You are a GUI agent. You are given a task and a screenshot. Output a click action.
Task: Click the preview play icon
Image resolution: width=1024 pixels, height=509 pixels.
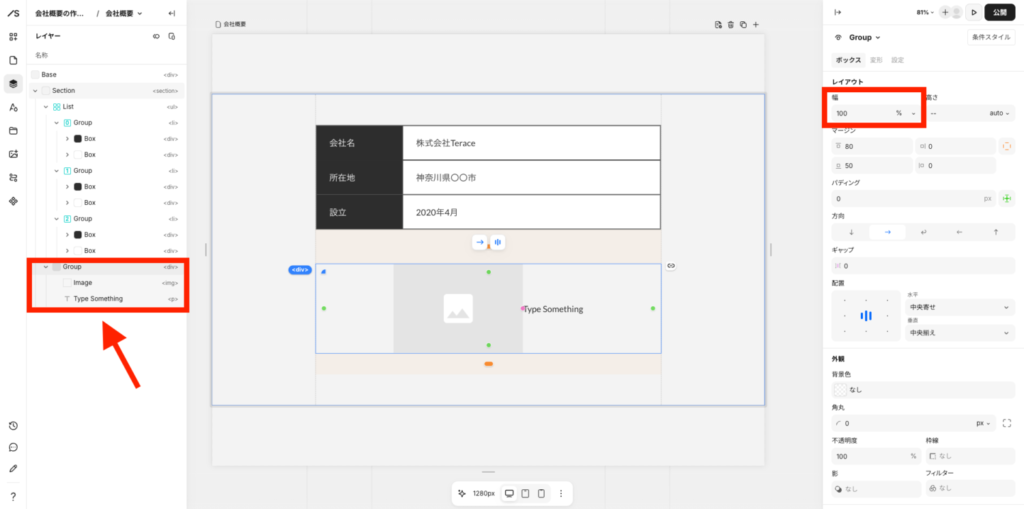(x=974, y=12)
